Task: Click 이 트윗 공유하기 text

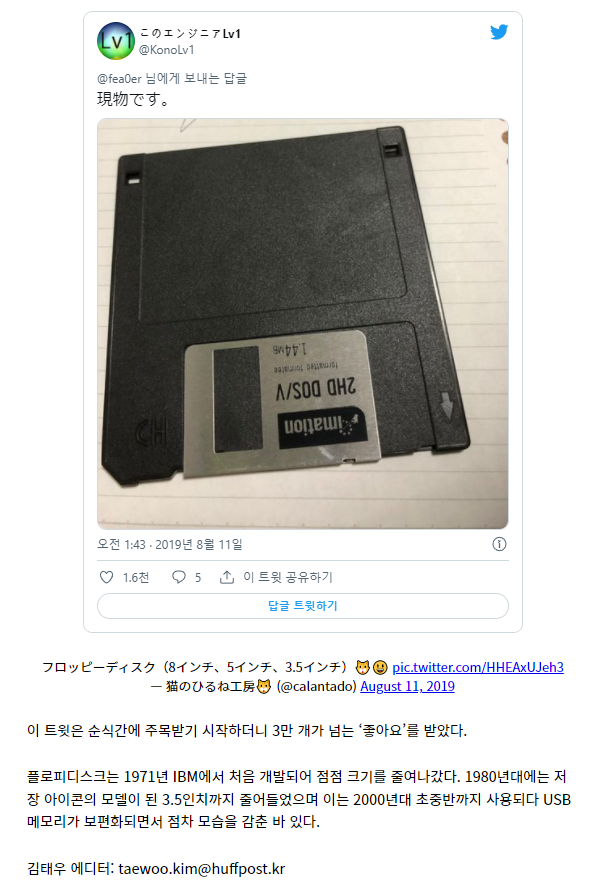Action: 288,577
